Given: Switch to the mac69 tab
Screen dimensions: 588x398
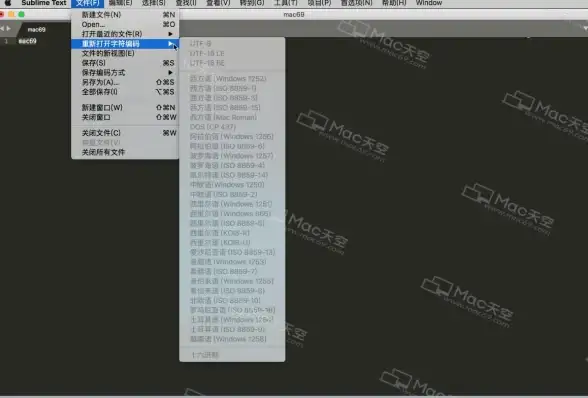Looking at the screenshot, I should 36,30.
